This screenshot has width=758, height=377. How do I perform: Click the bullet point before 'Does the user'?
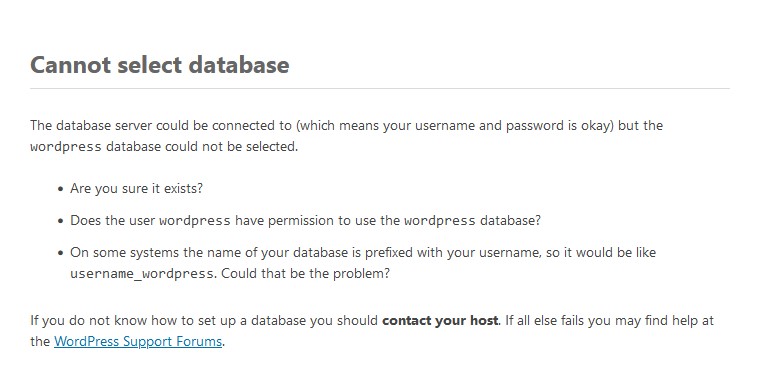pyautogui.click(x=60, y=221)
